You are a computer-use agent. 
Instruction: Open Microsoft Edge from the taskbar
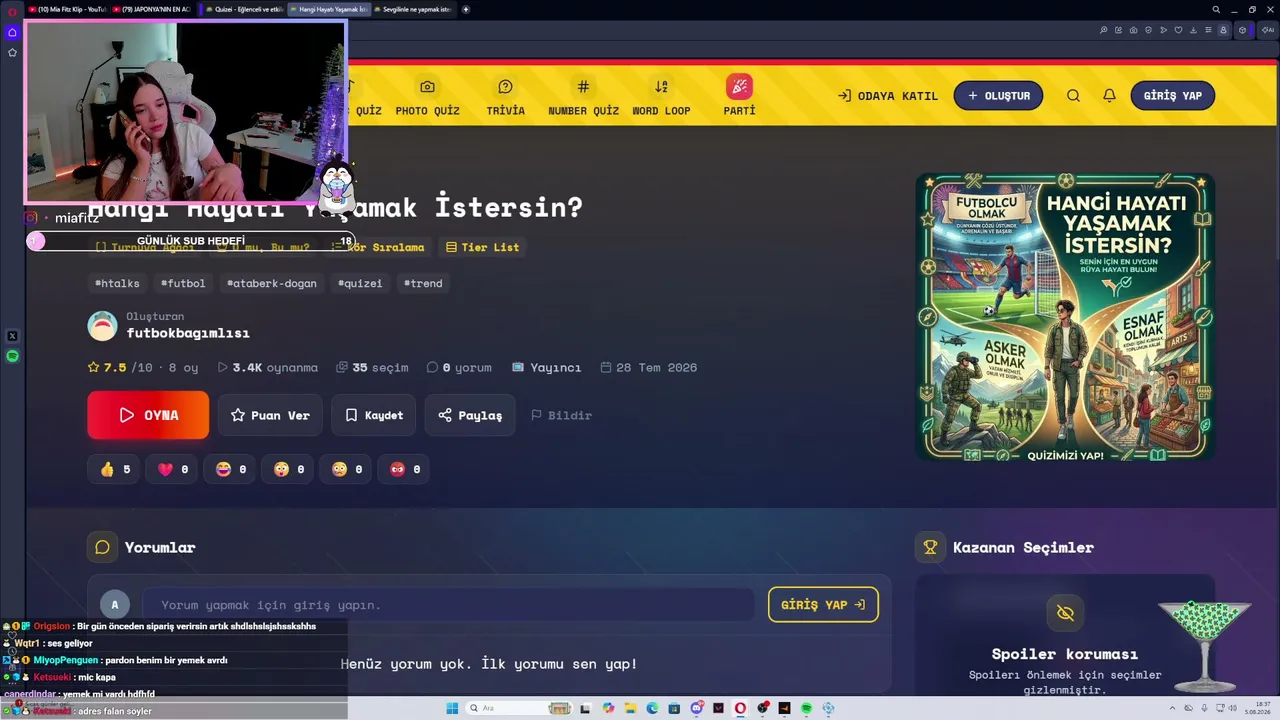coord(652,708)
